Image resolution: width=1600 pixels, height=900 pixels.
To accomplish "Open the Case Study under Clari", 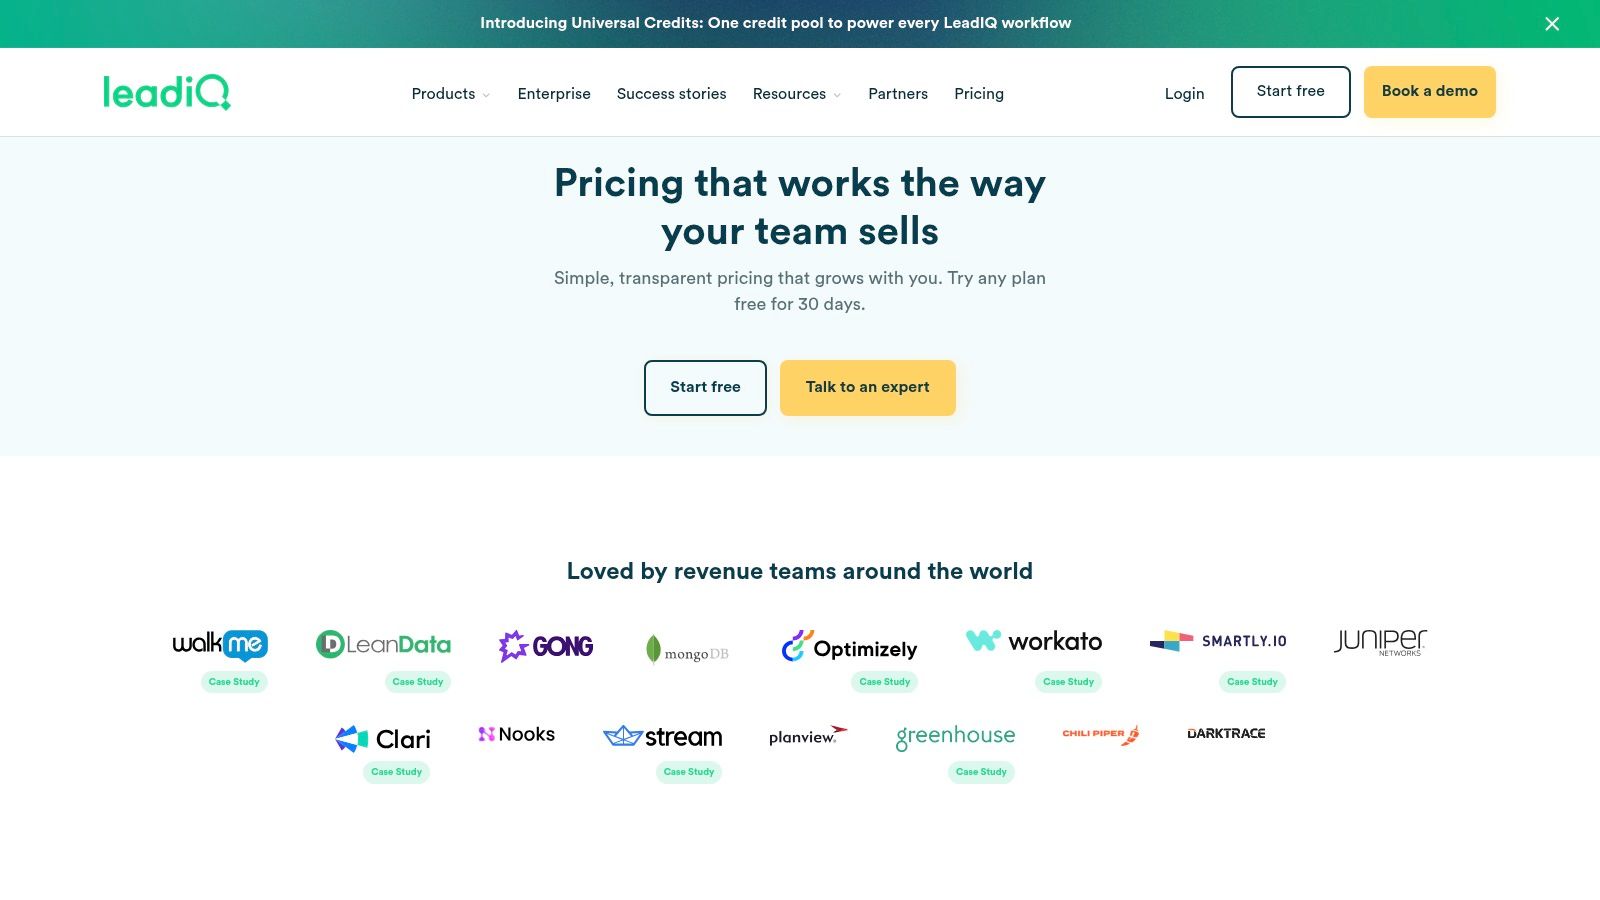I will pos(397,772).
